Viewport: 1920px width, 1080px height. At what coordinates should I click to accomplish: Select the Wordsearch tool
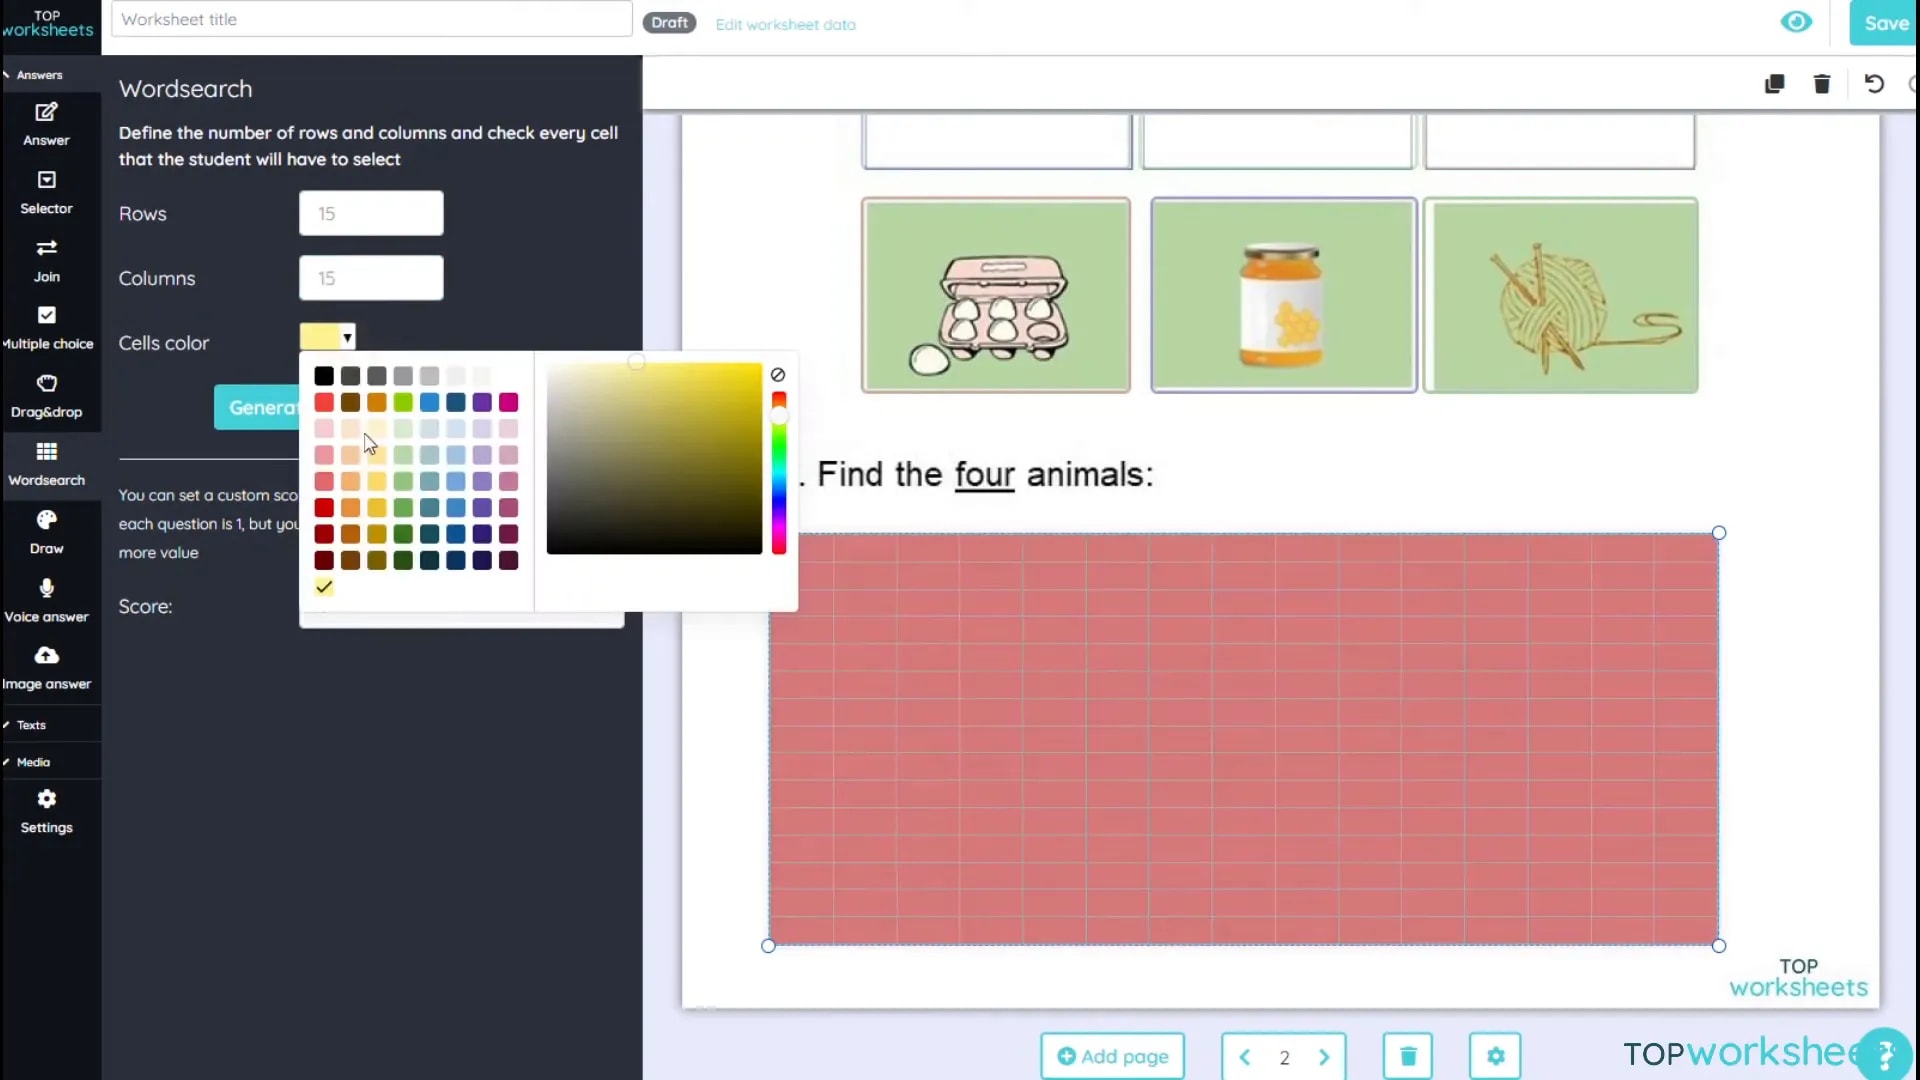pos(46,463)
